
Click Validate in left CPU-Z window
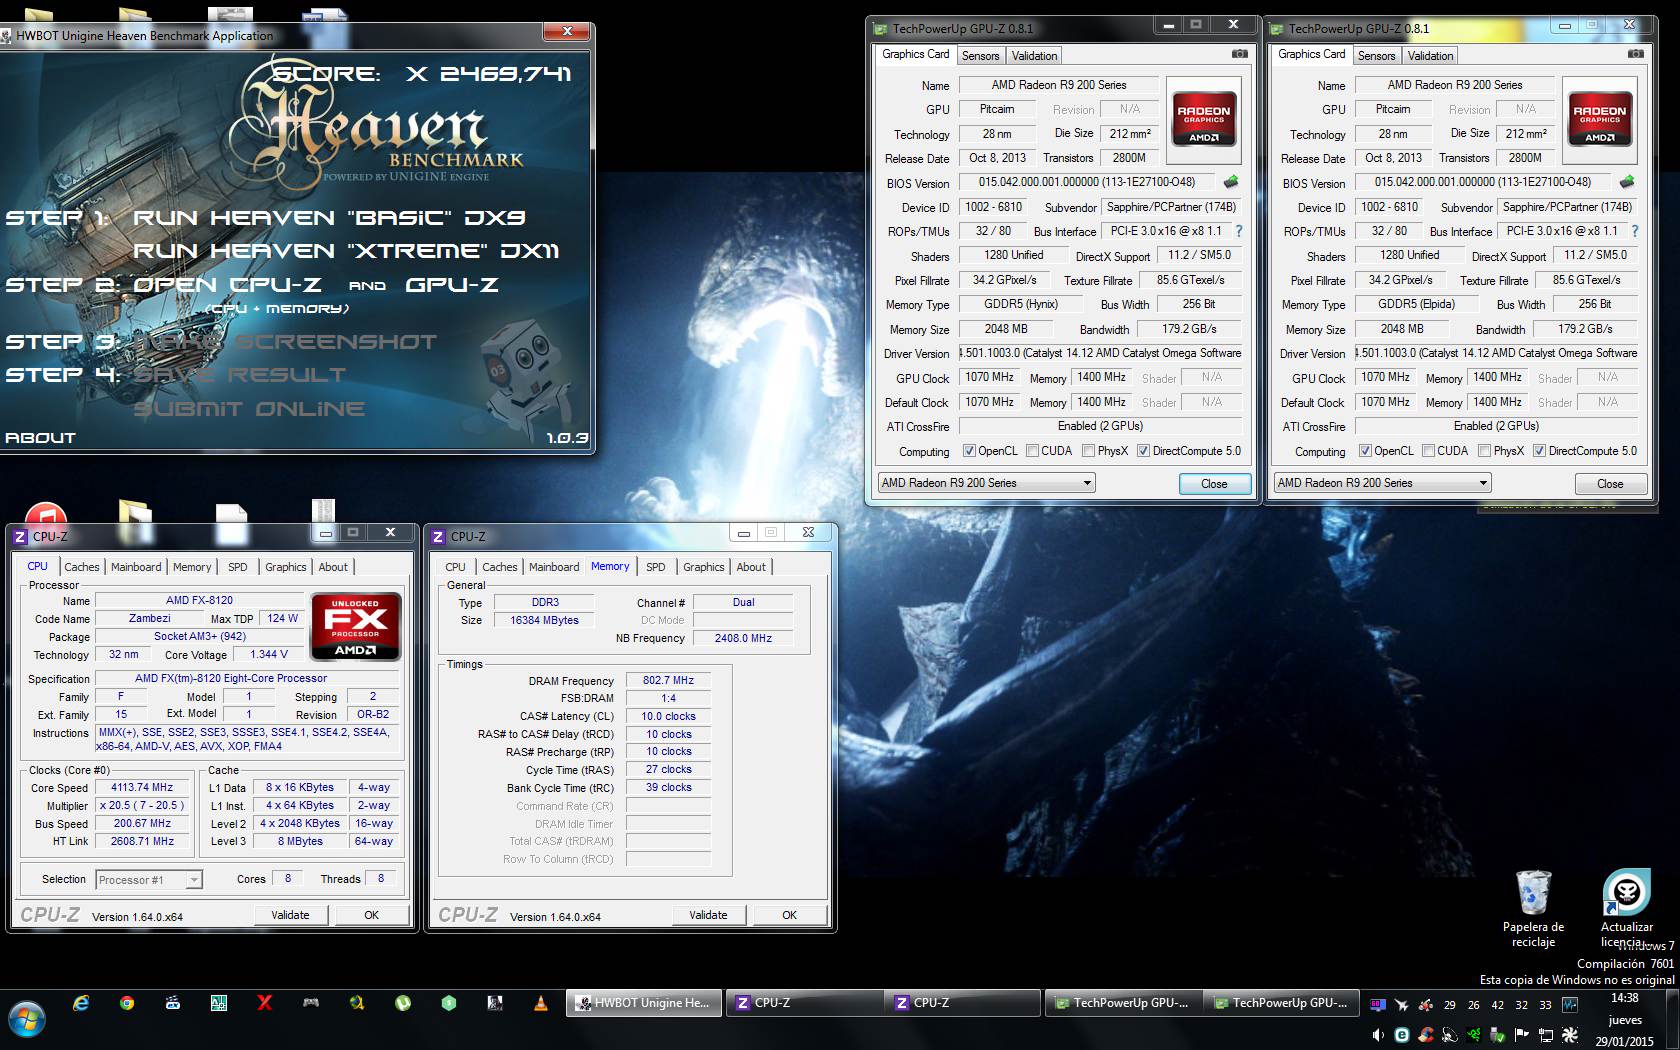tap(290, 915)
